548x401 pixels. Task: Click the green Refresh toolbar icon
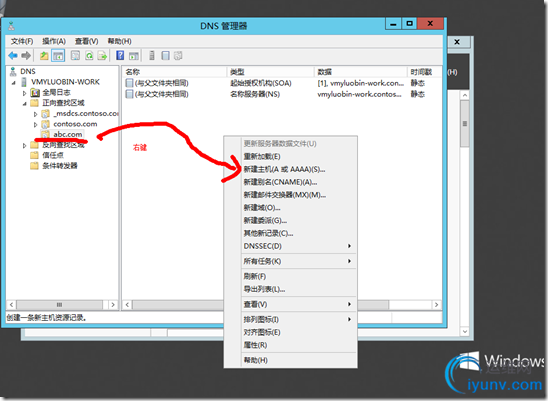[x=89, y=55]
